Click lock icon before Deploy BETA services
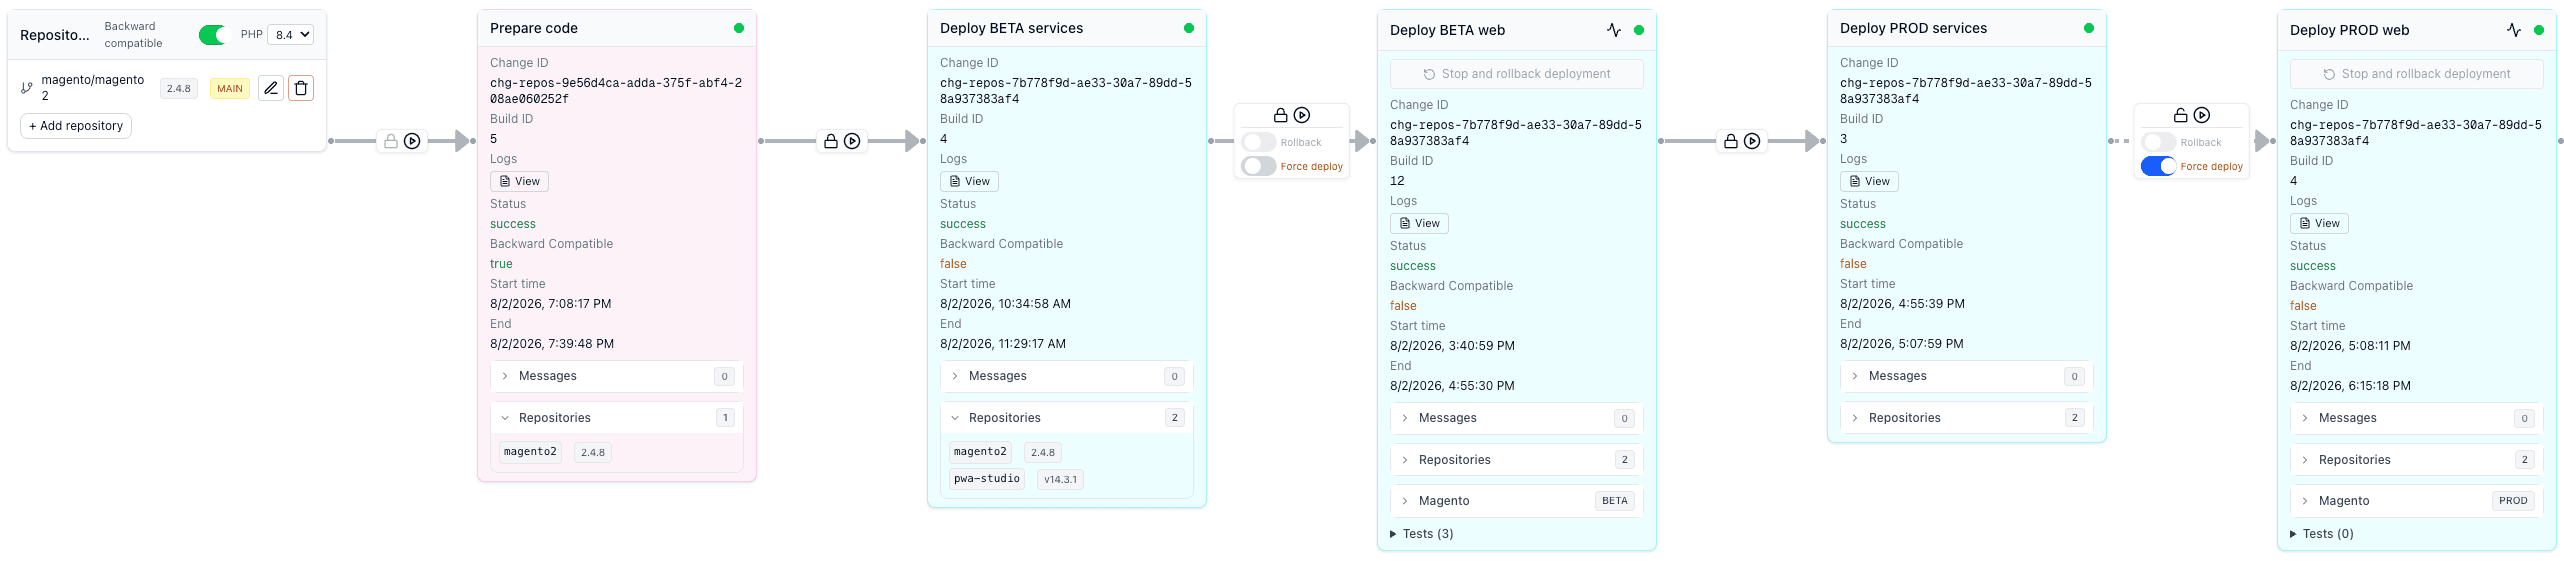 click(x=831, y=141)
